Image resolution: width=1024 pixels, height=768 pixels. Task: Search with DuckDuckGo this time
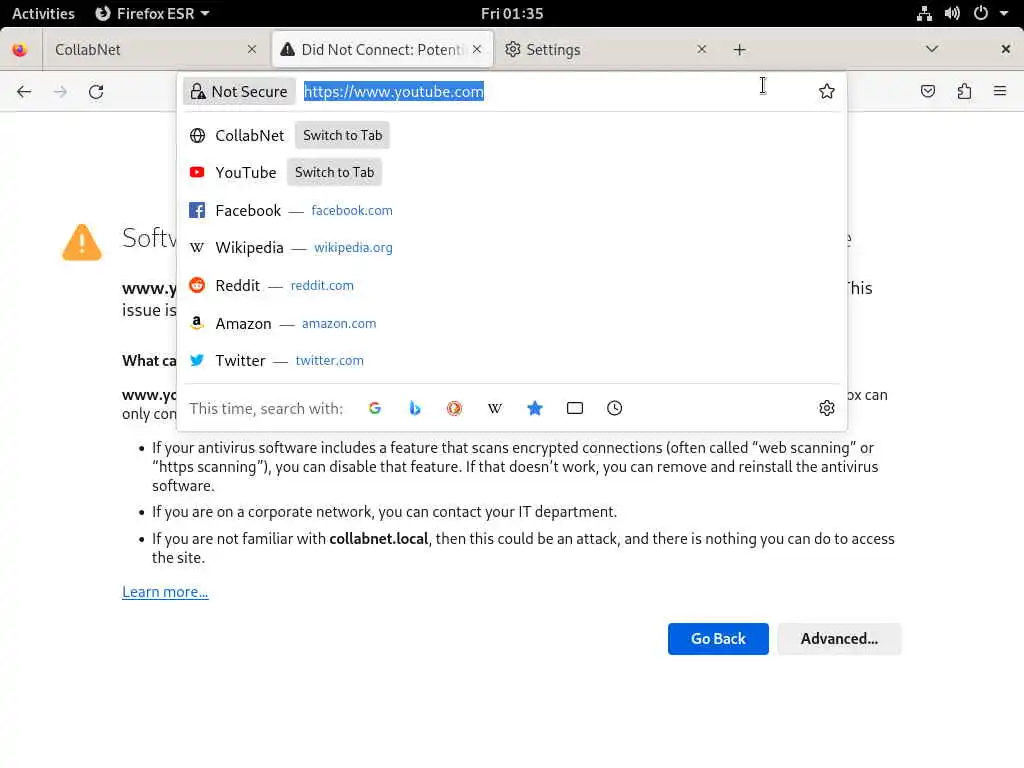pos(455,408)
